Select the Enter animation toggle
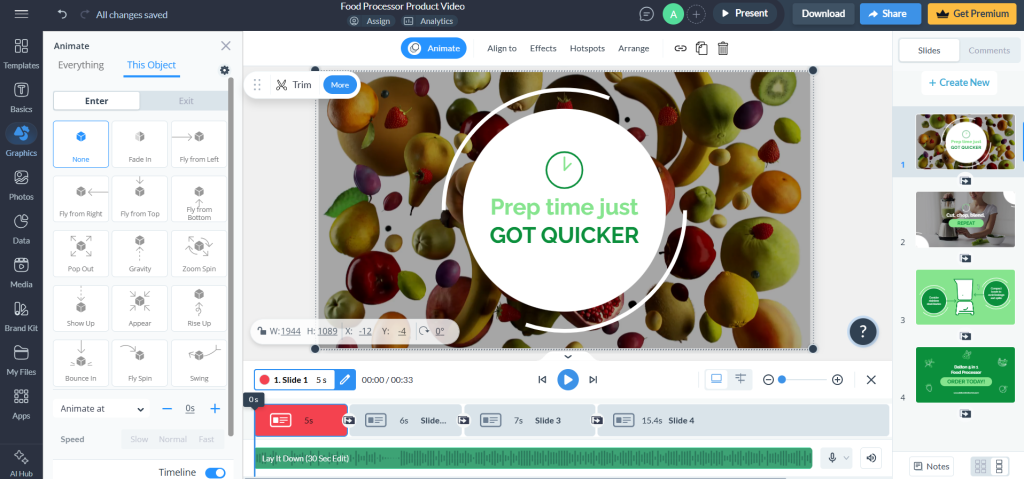The image size is (1024, 479). [x=97, y=101]
